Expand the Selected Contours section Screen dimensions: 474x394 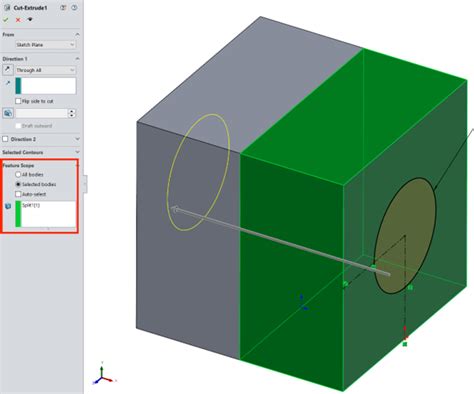pos(77,152)
